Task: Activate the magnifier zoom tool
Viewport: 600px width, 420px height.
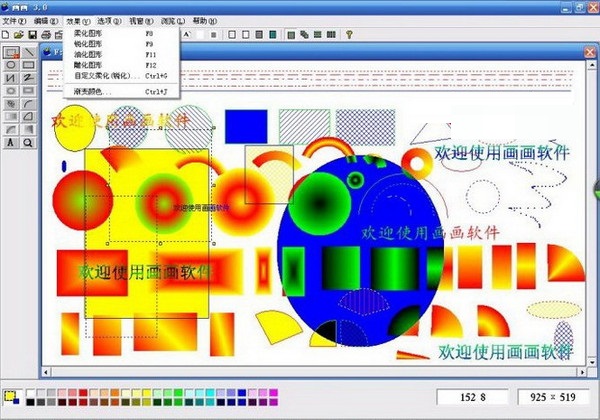Action: pos(29,143)
